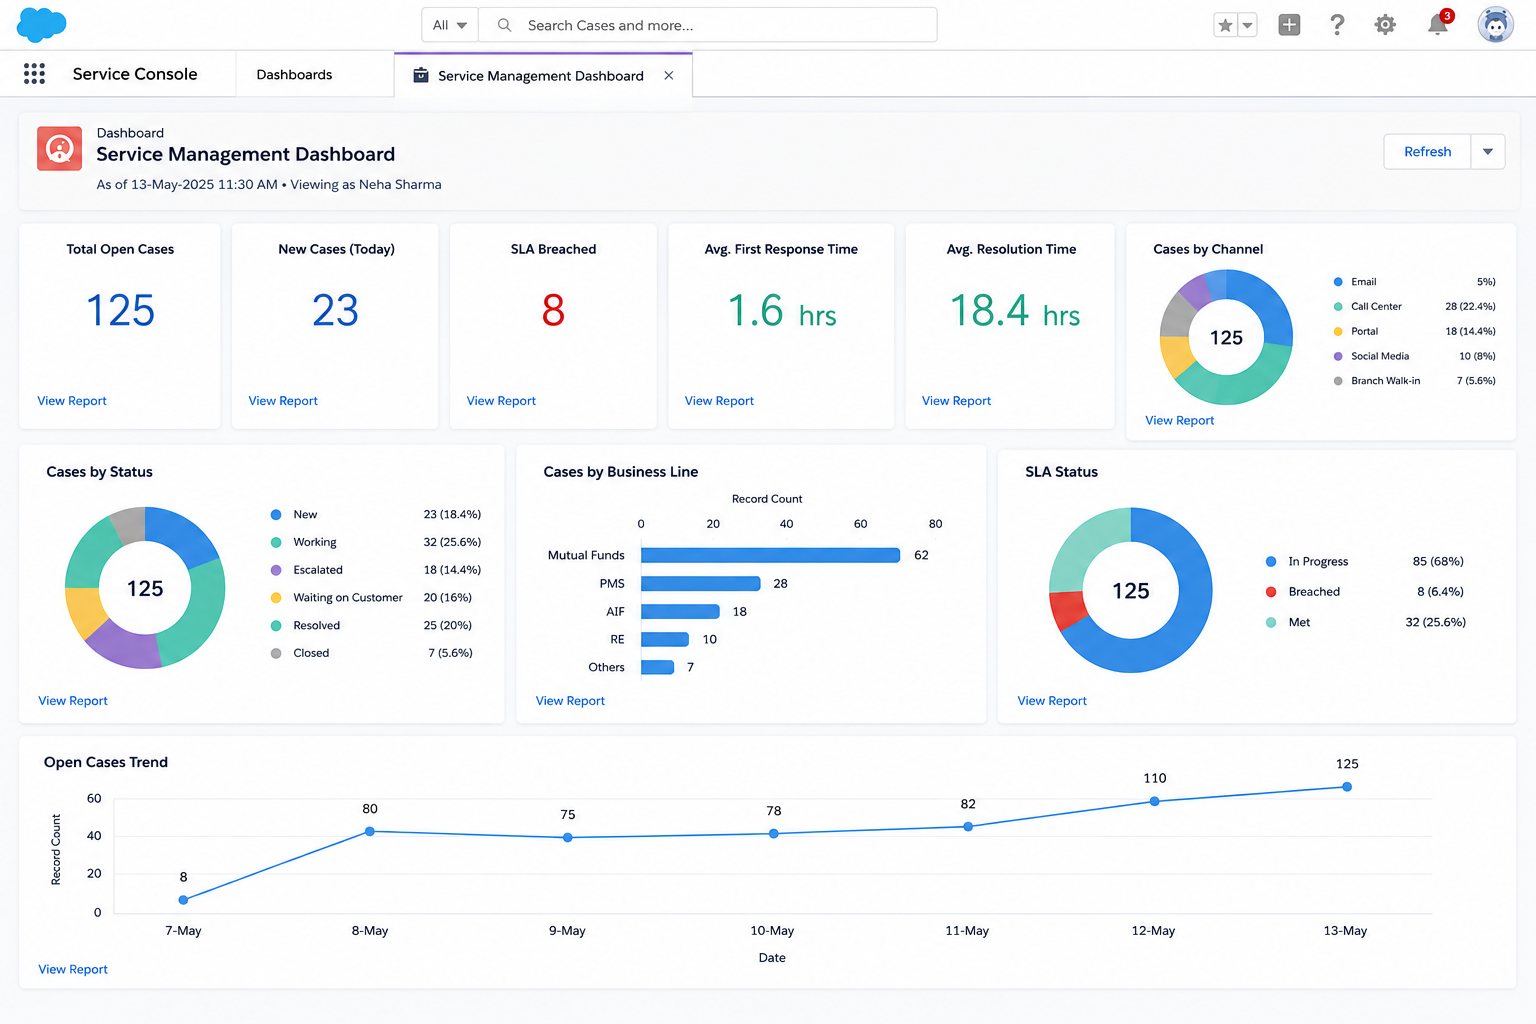Click the Help question mark icon
This screenshot has height=1024, width=1536.
coord(1337,25)
